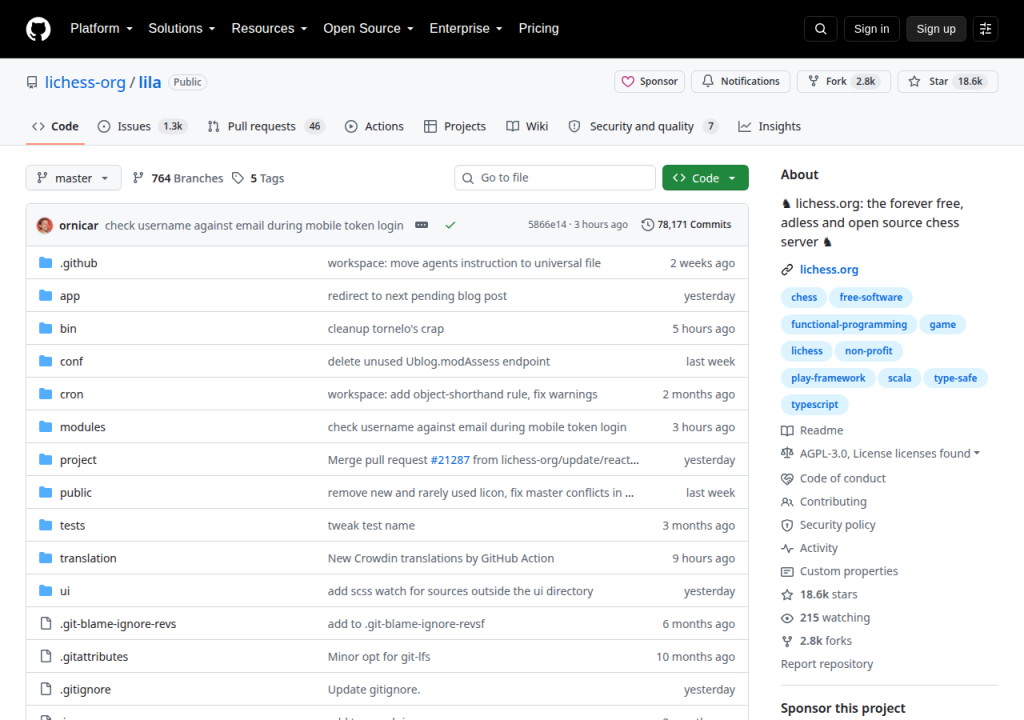Screen dimensions: 1024x720
Task: Click ornicar's avatar in latest commit
Action: pos(44,225)
